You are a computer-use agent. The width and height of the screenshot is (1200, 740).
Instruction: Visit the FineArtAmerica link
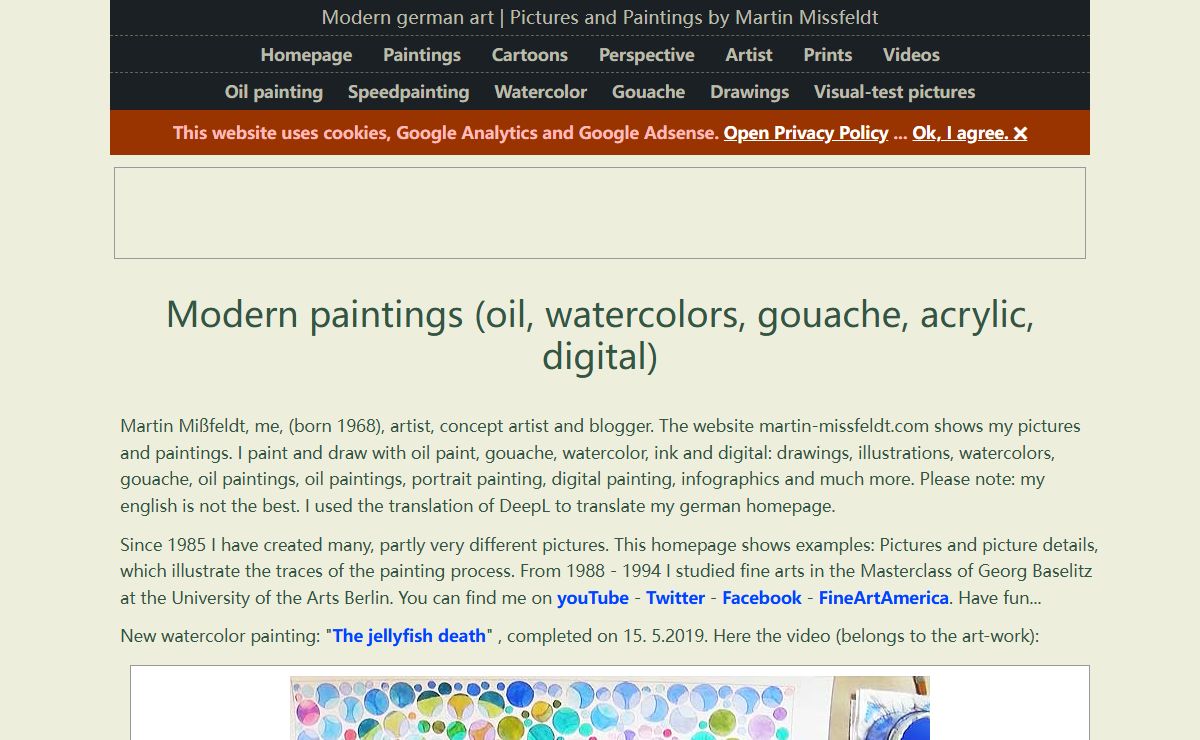click(x=884, y=598)
